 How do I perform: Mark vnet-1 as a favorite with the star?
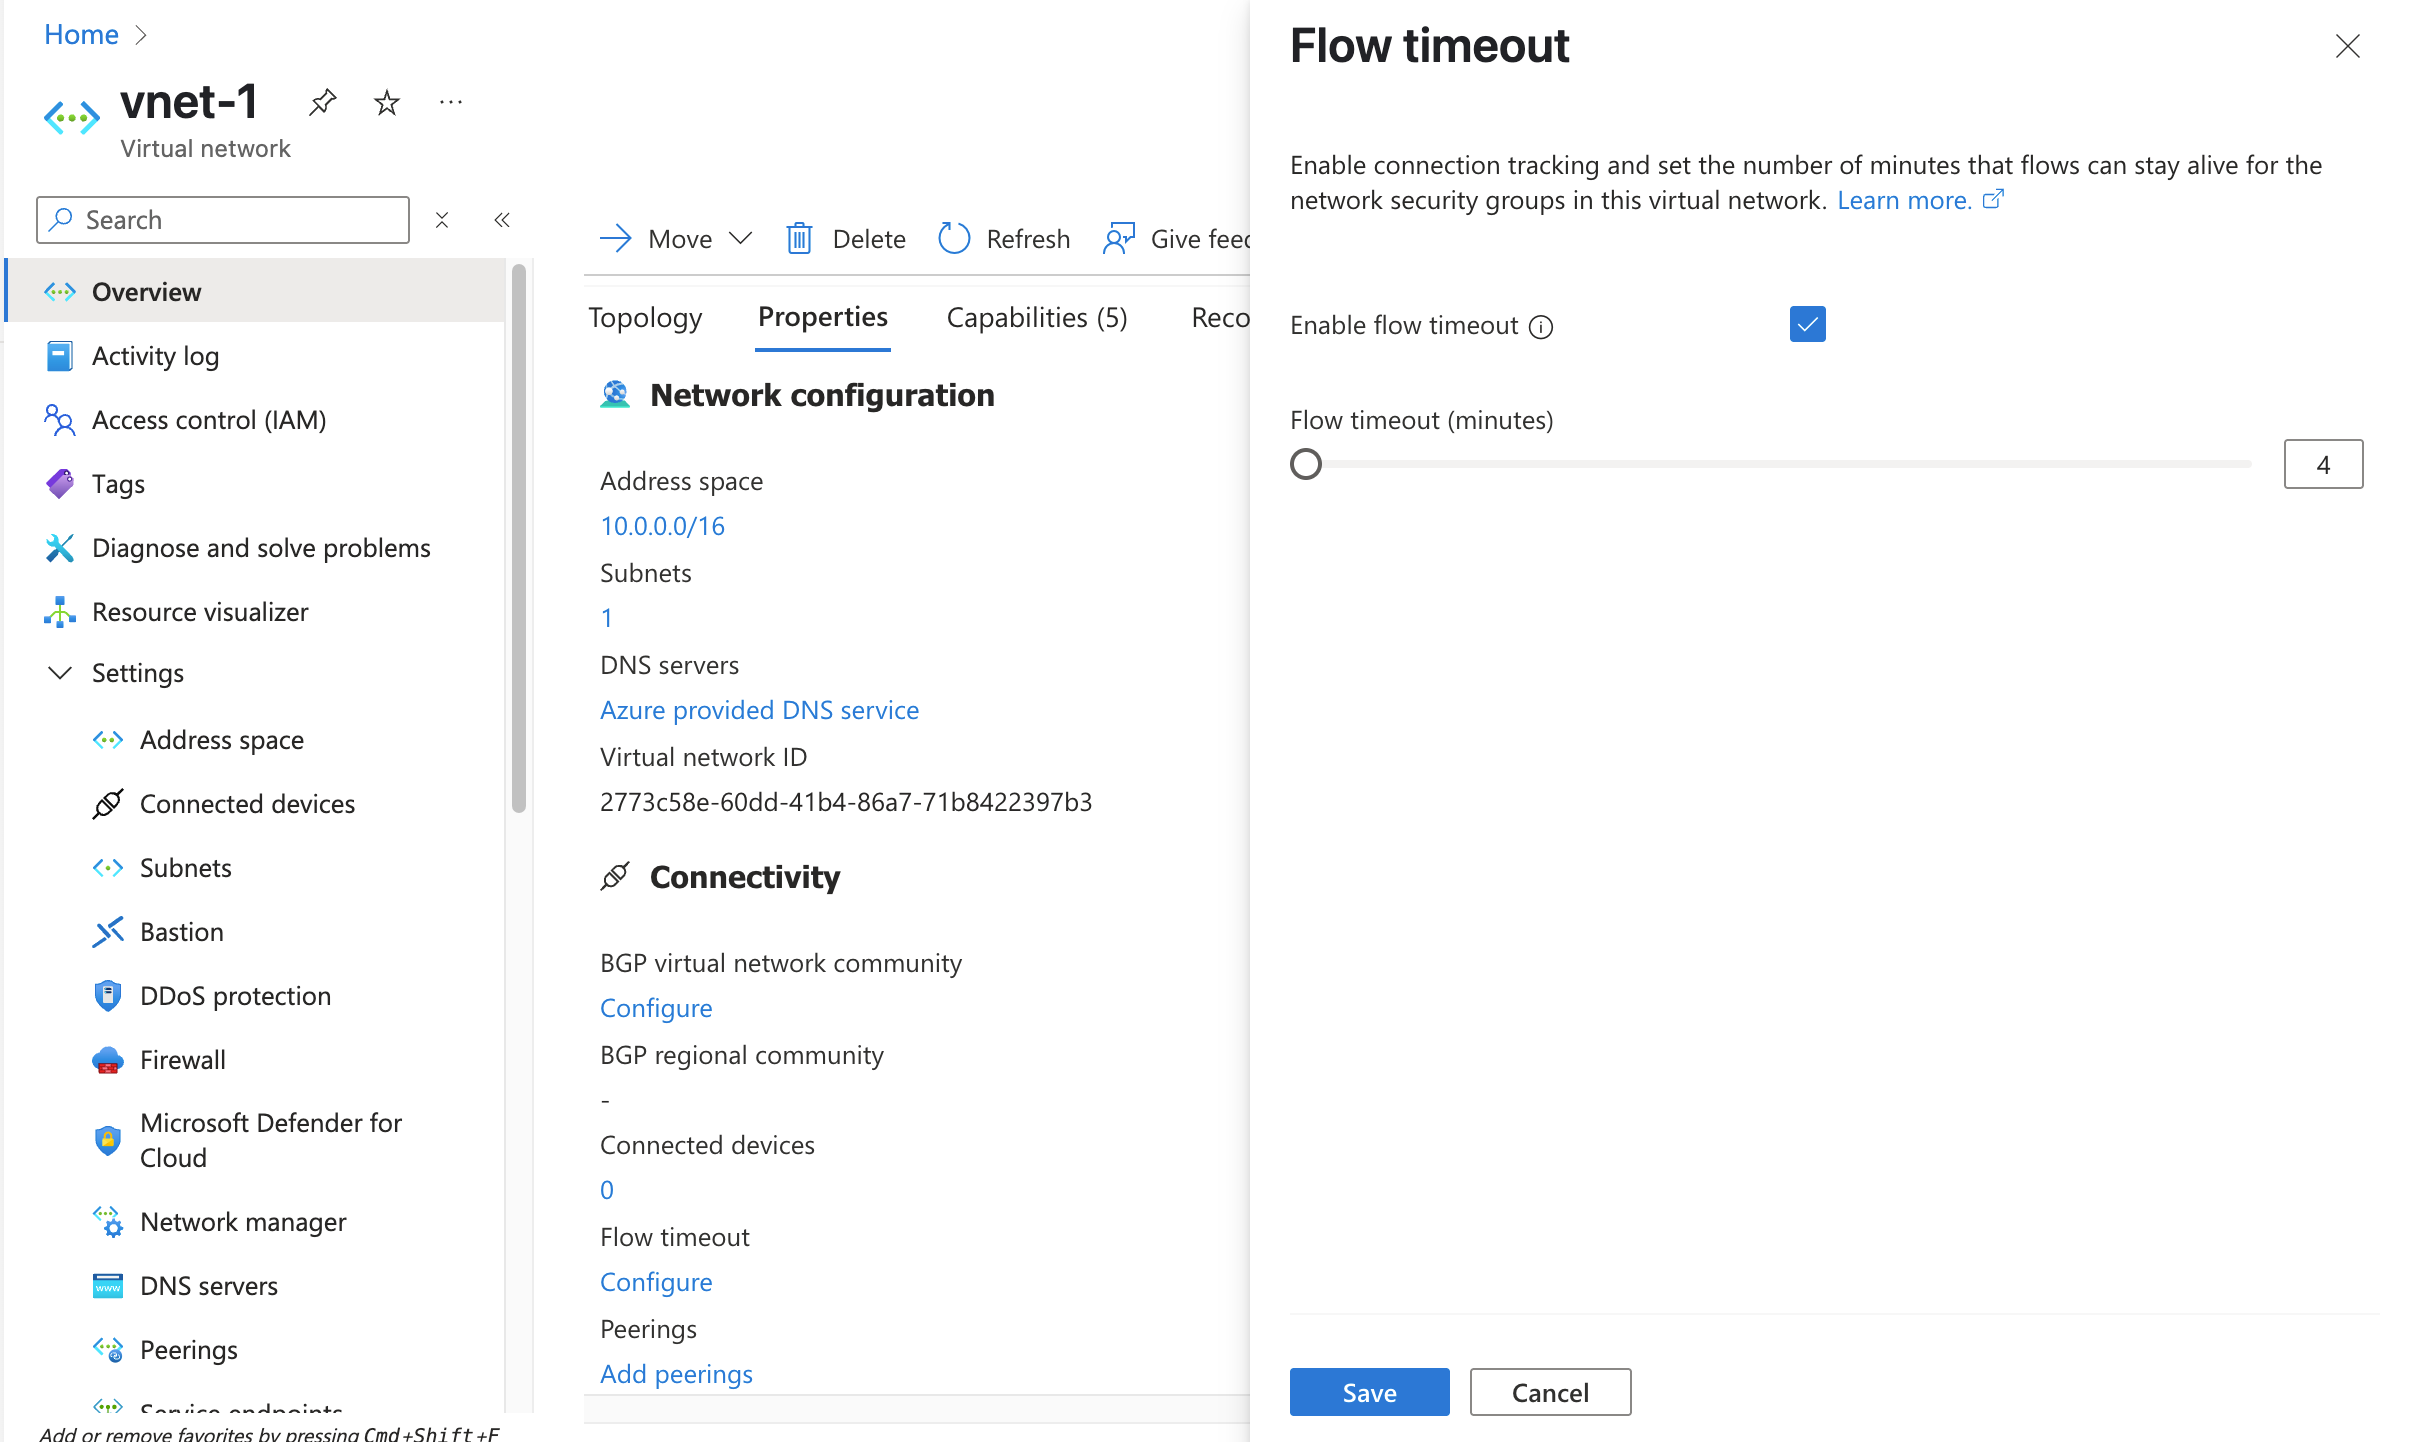pos(387,103)
